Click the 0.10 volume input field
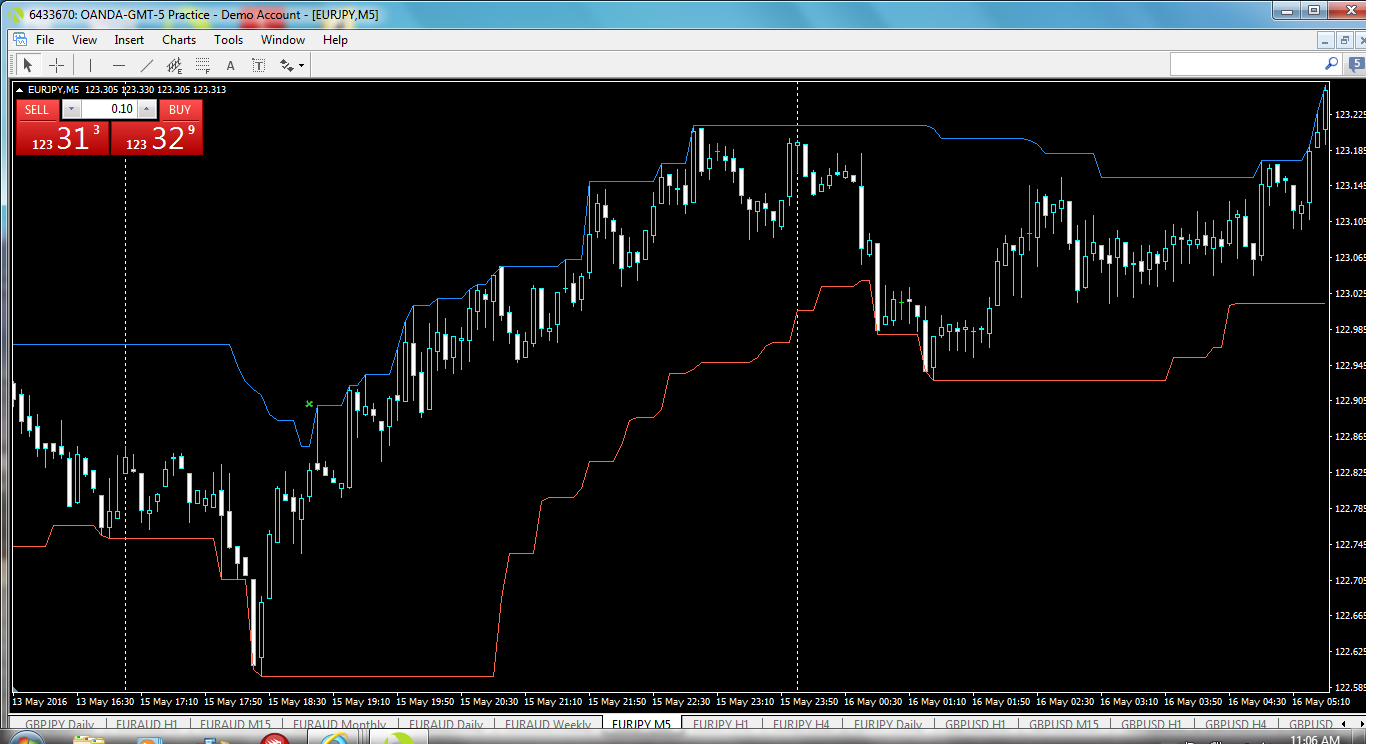 click(x=108, y=109)
